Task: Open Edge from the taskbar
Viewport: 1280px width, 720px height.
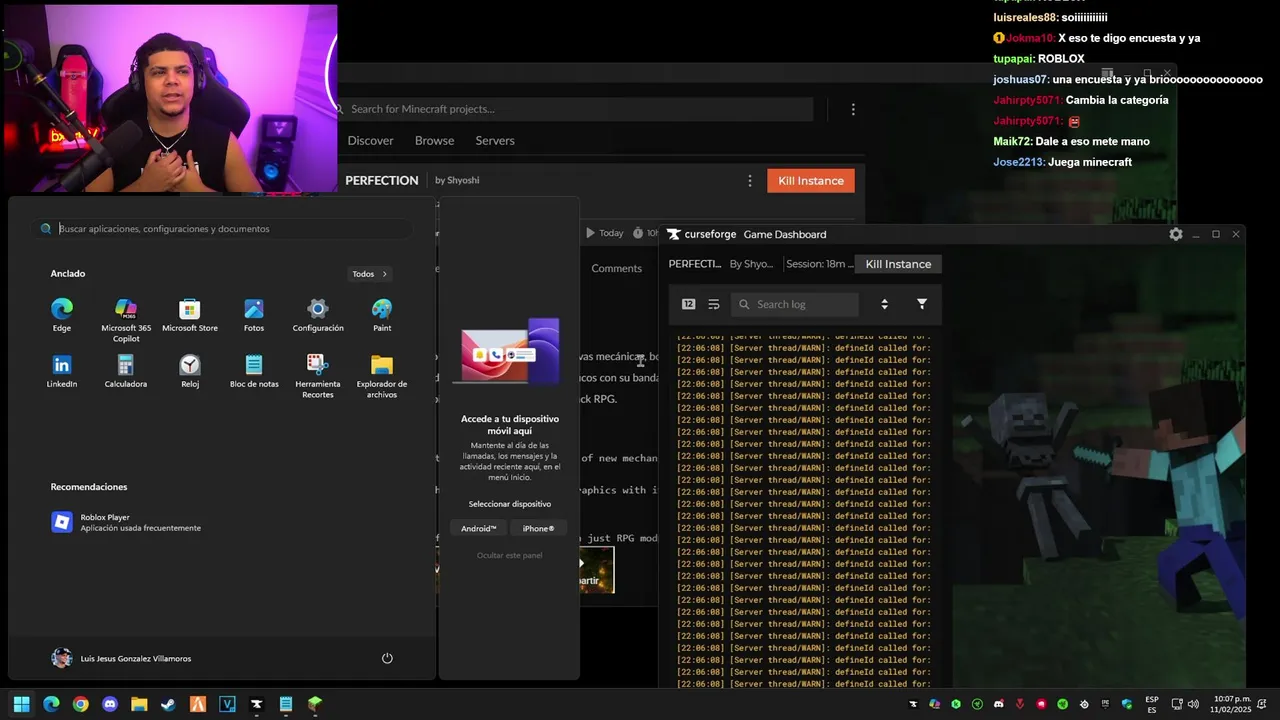Action: tap(51, 704)
